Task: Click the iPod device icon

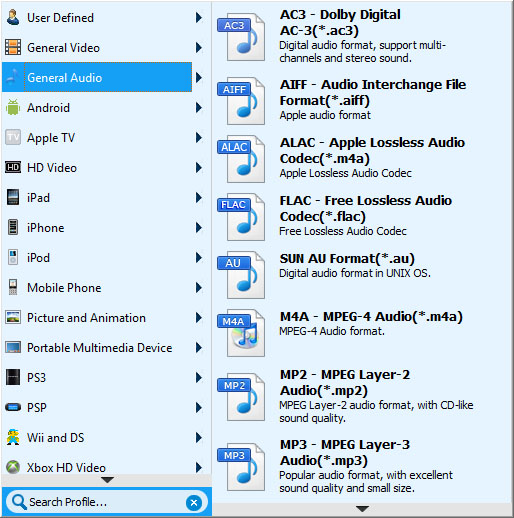Action: (x=13, y=257)
